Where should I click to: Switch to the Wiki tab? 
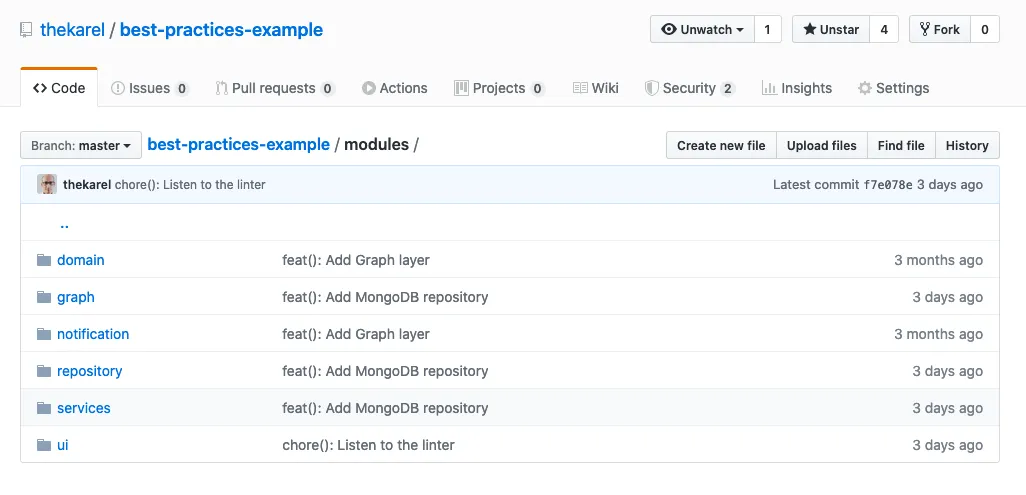coord(595,88)
